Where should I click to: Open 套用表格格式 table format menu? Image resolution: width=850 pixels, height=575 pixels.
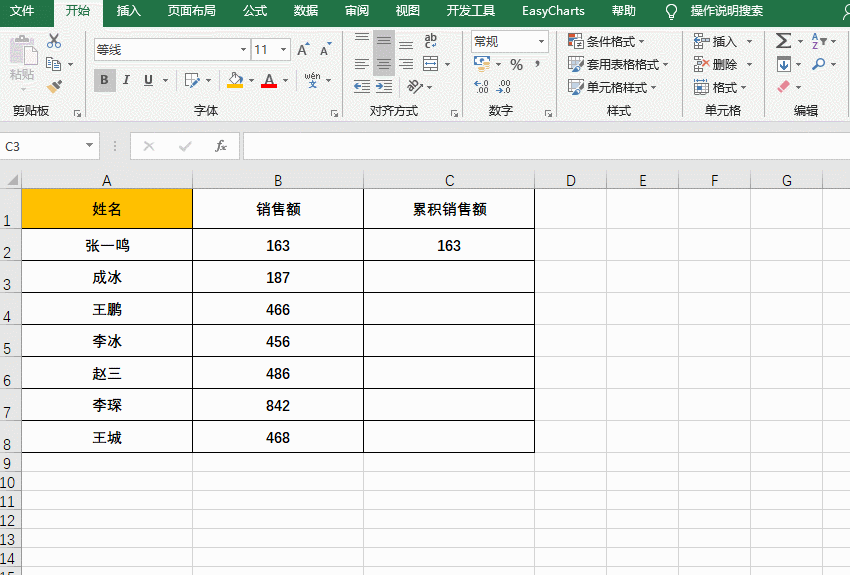[x=618, y=64]
